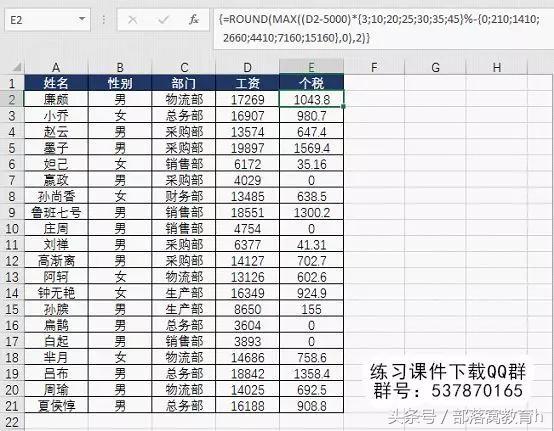The height and width of the screenshot is (431, 554).
Task: Select cell E2 with value 1043.8
Action: click(311, 99)
